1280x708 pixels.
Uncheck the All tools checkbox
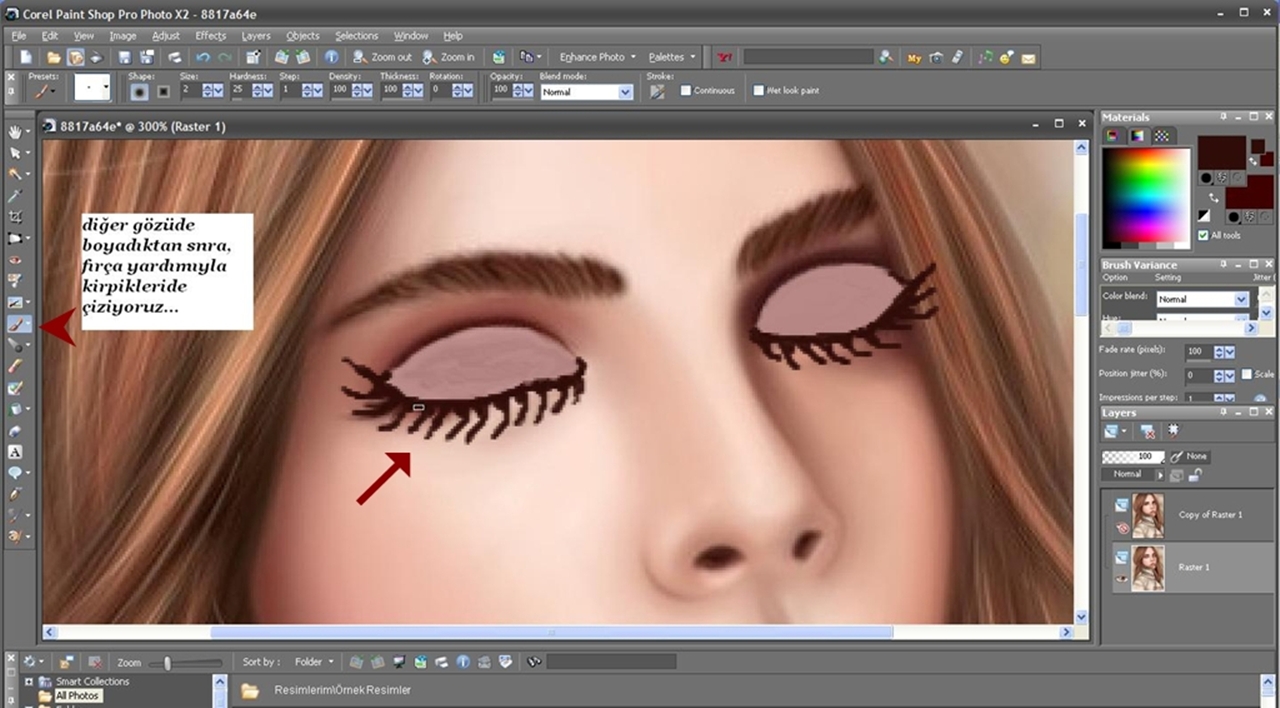tap(1203, 235)
